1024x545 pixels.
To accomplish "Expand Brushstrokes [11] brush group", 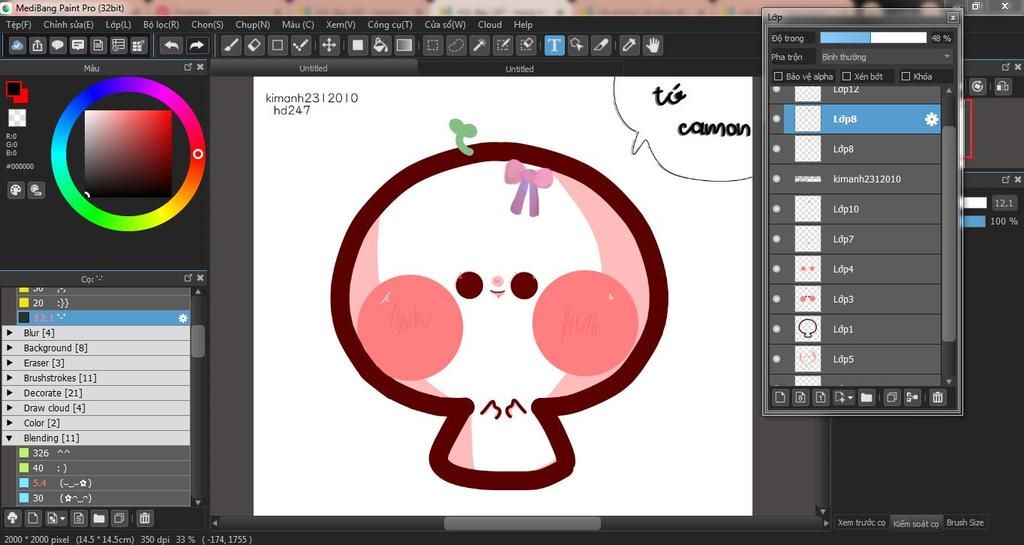I will 10,378.
